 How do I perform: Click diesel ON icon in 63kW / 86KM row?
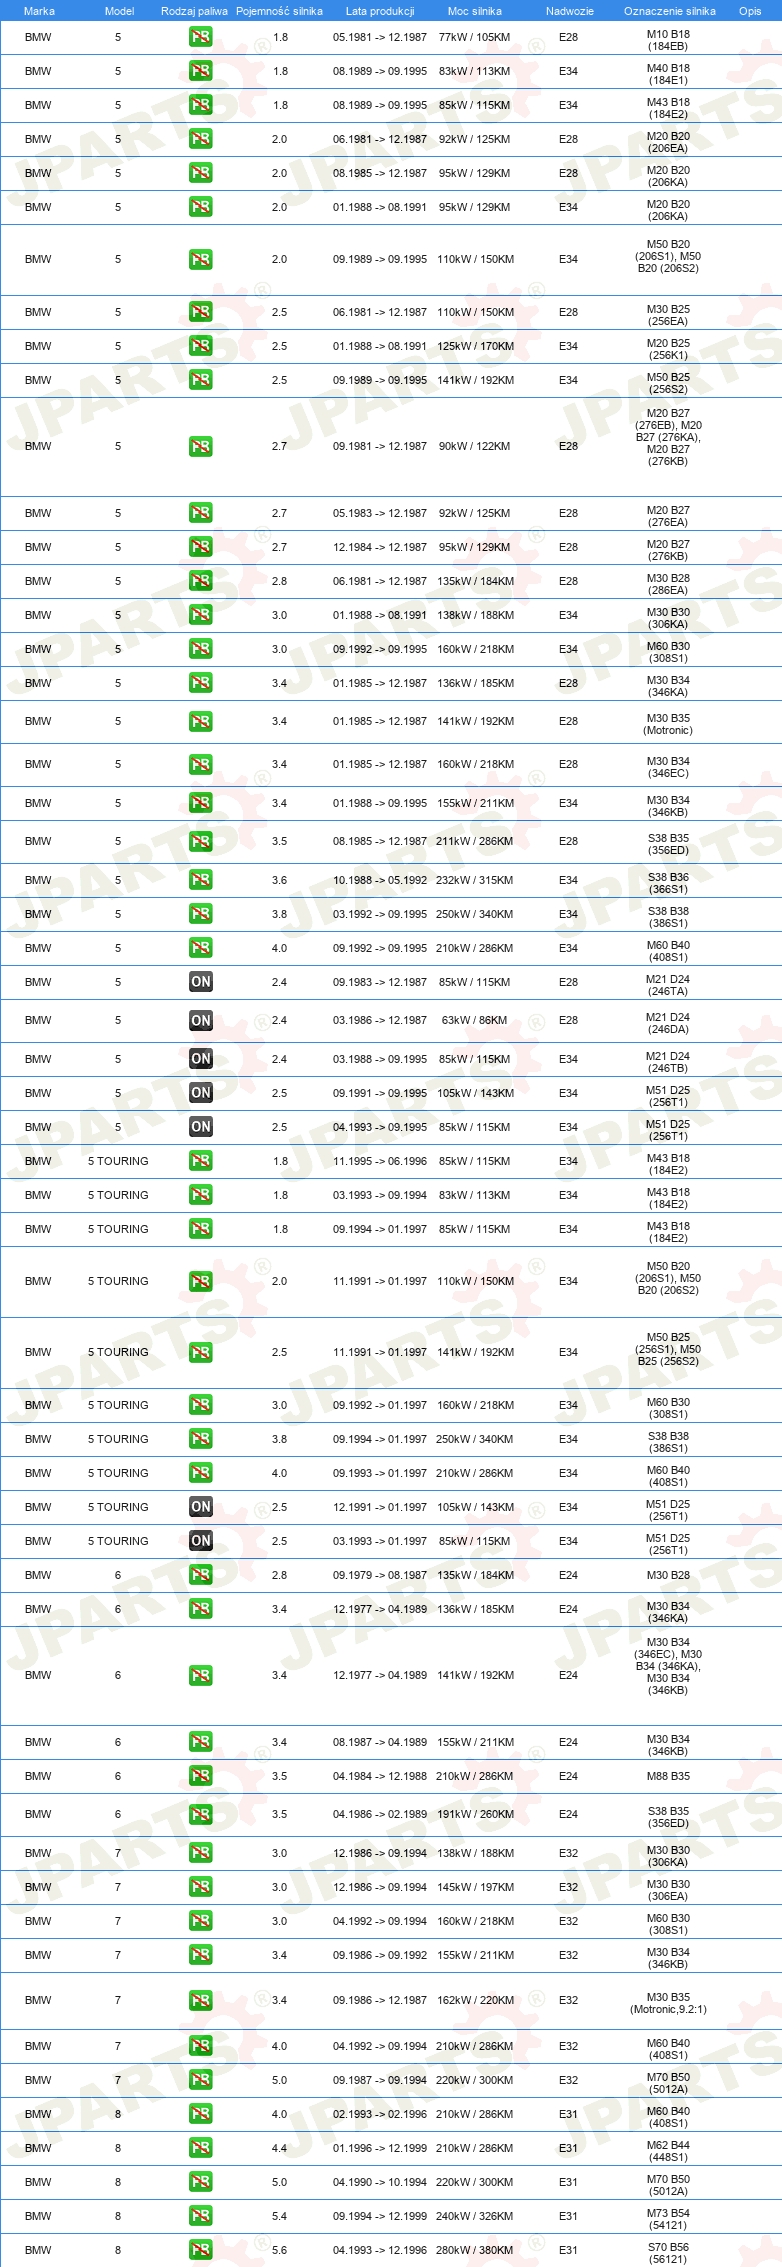200,1020
